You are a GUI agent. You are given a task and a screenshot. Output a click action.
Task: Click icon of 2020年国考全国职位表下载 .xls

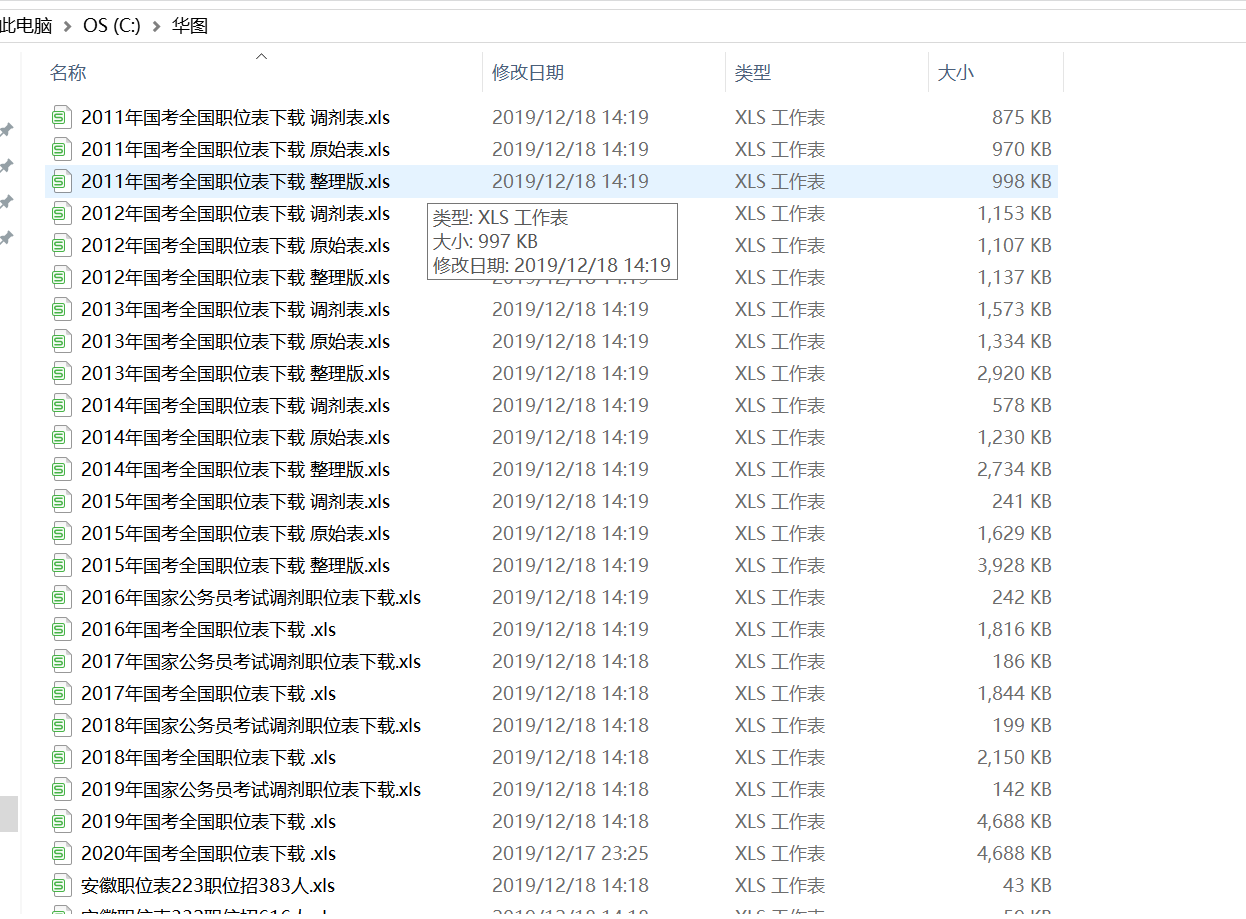pyautogui.click(x=62, y=853)
